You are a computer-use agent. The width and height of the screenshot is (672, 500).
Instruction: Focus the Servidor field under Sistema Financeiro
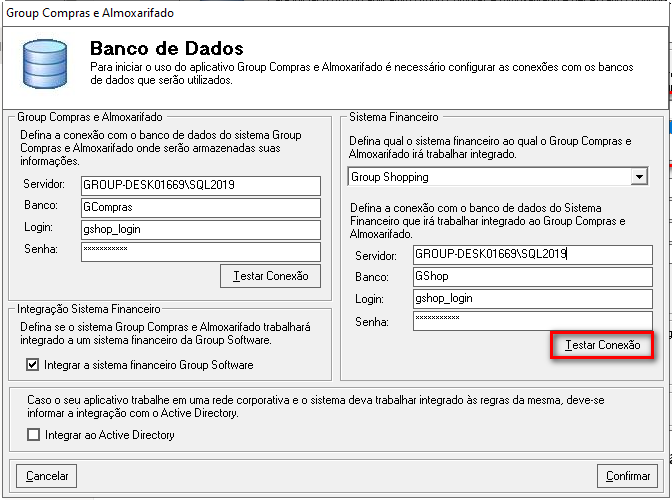click(x=533, y=254)
